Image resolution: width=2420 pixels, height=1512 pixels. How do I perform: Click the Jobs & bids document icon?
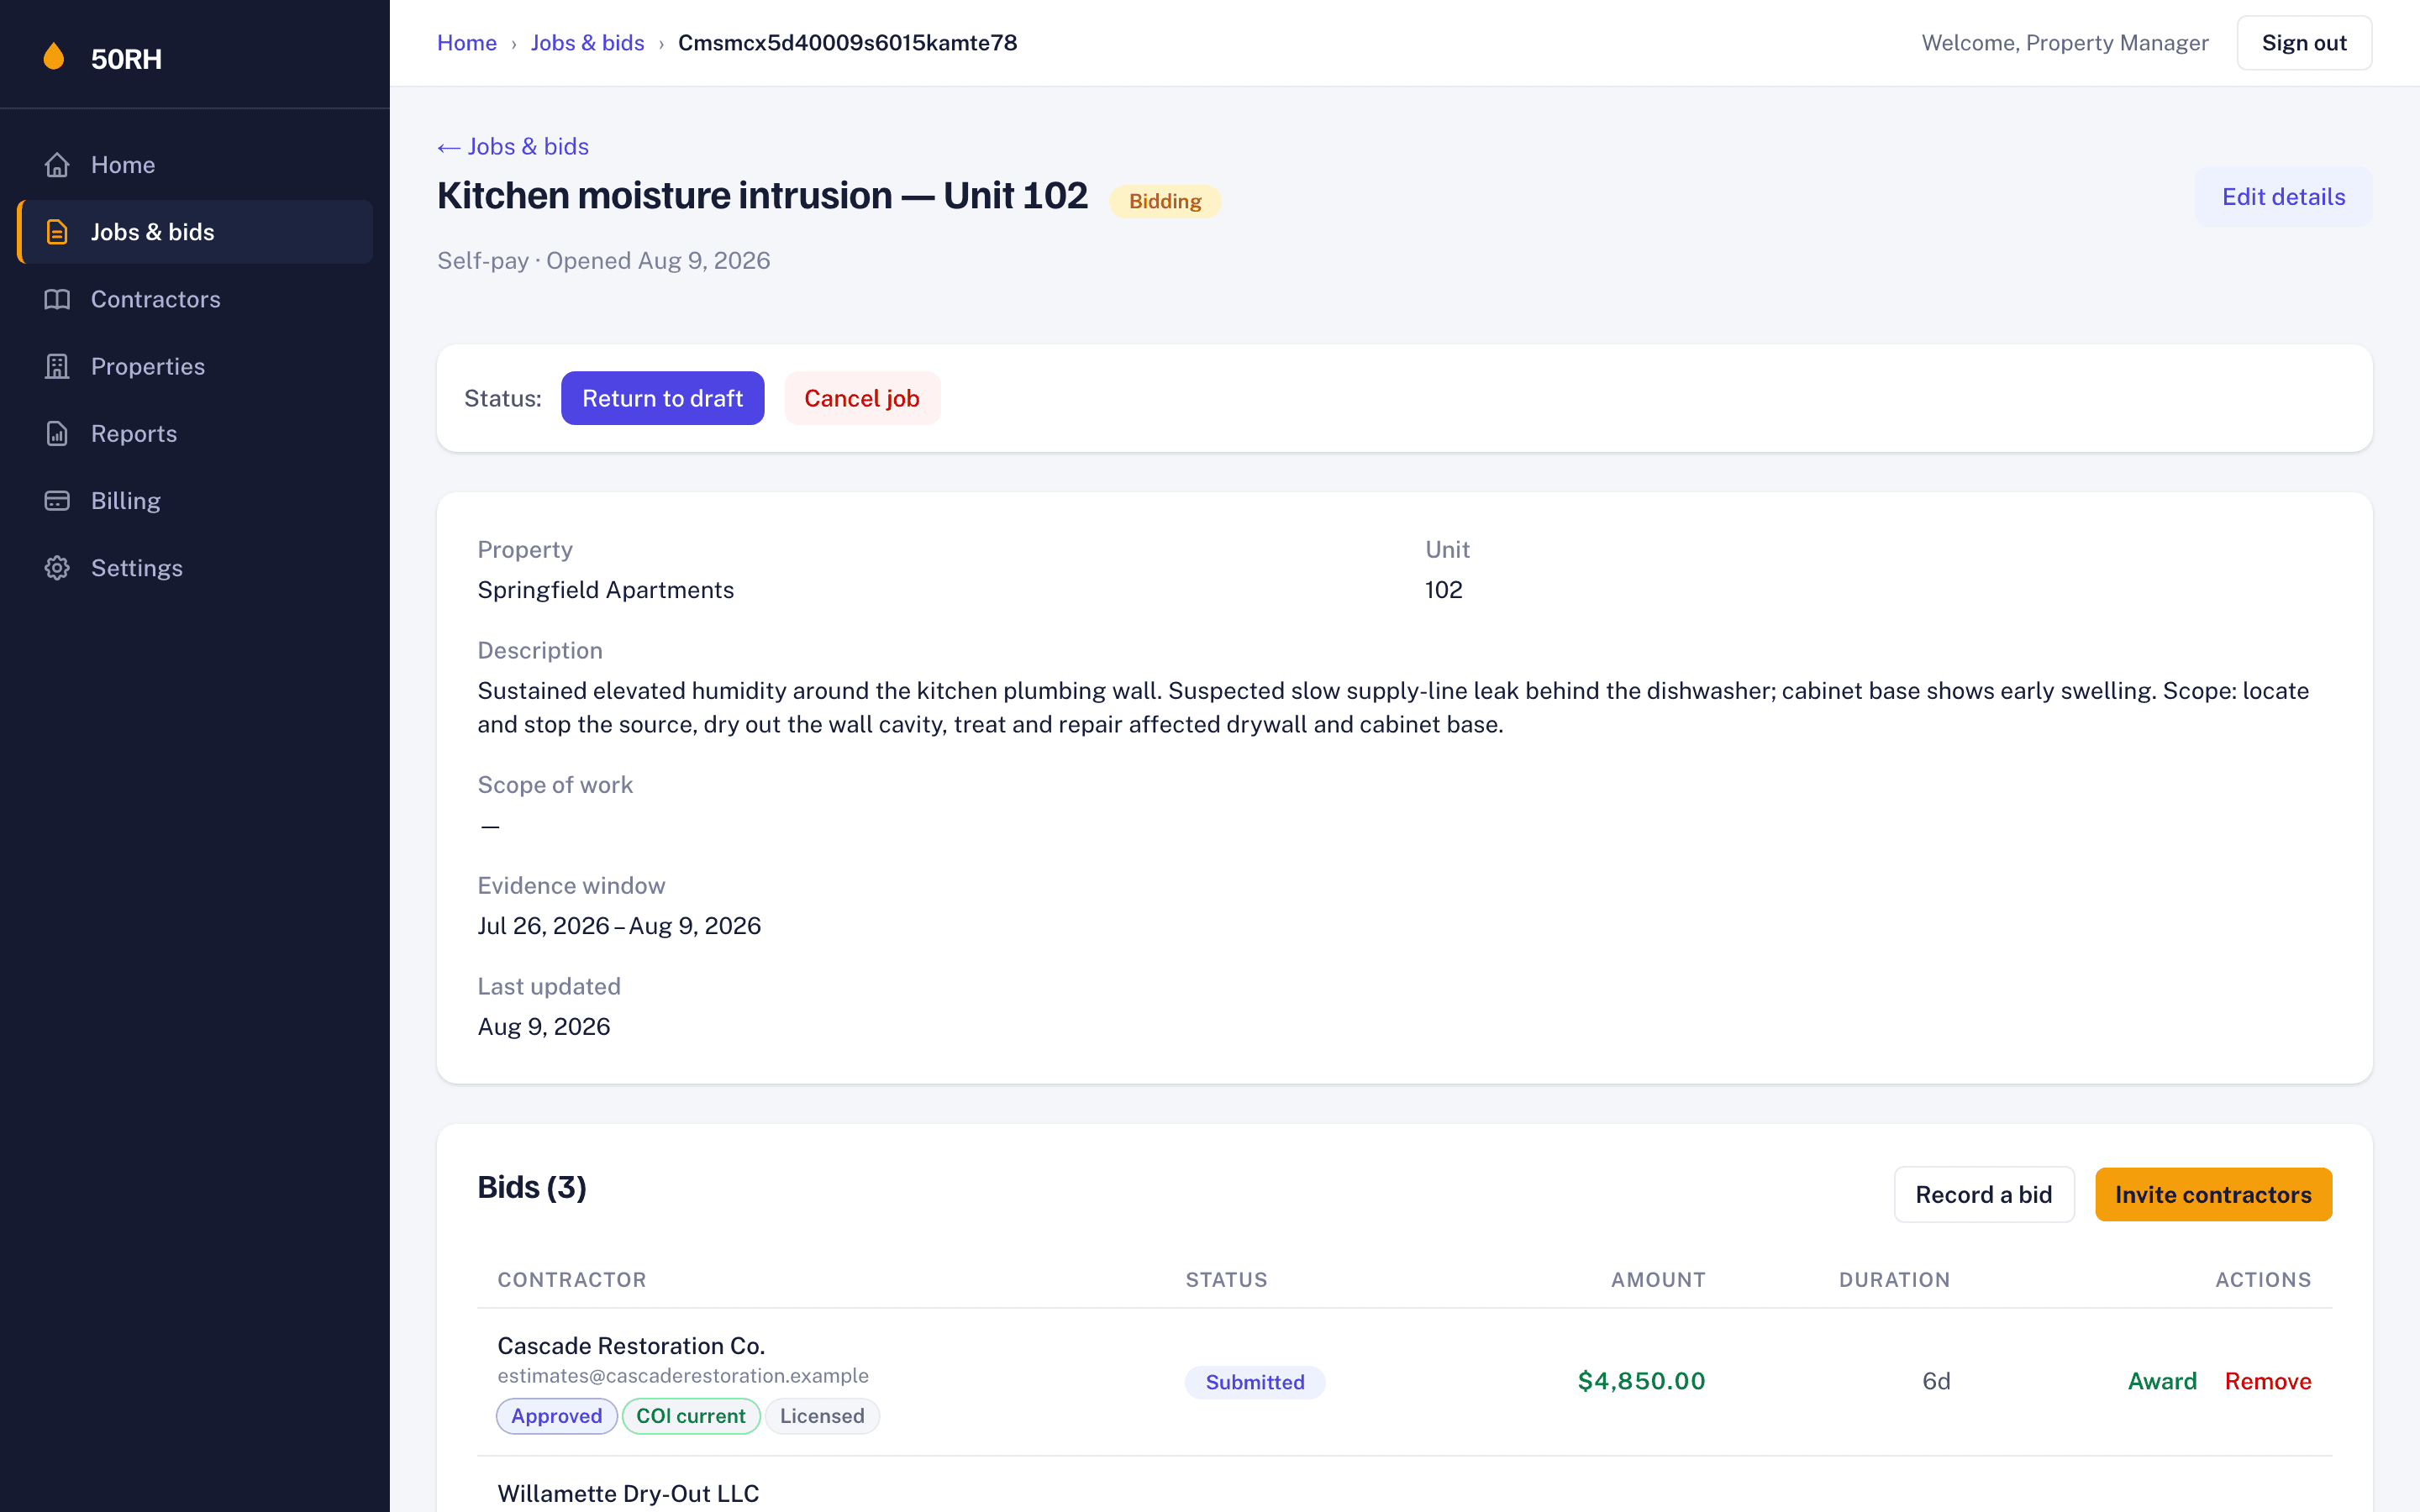(x=57, y=232)
